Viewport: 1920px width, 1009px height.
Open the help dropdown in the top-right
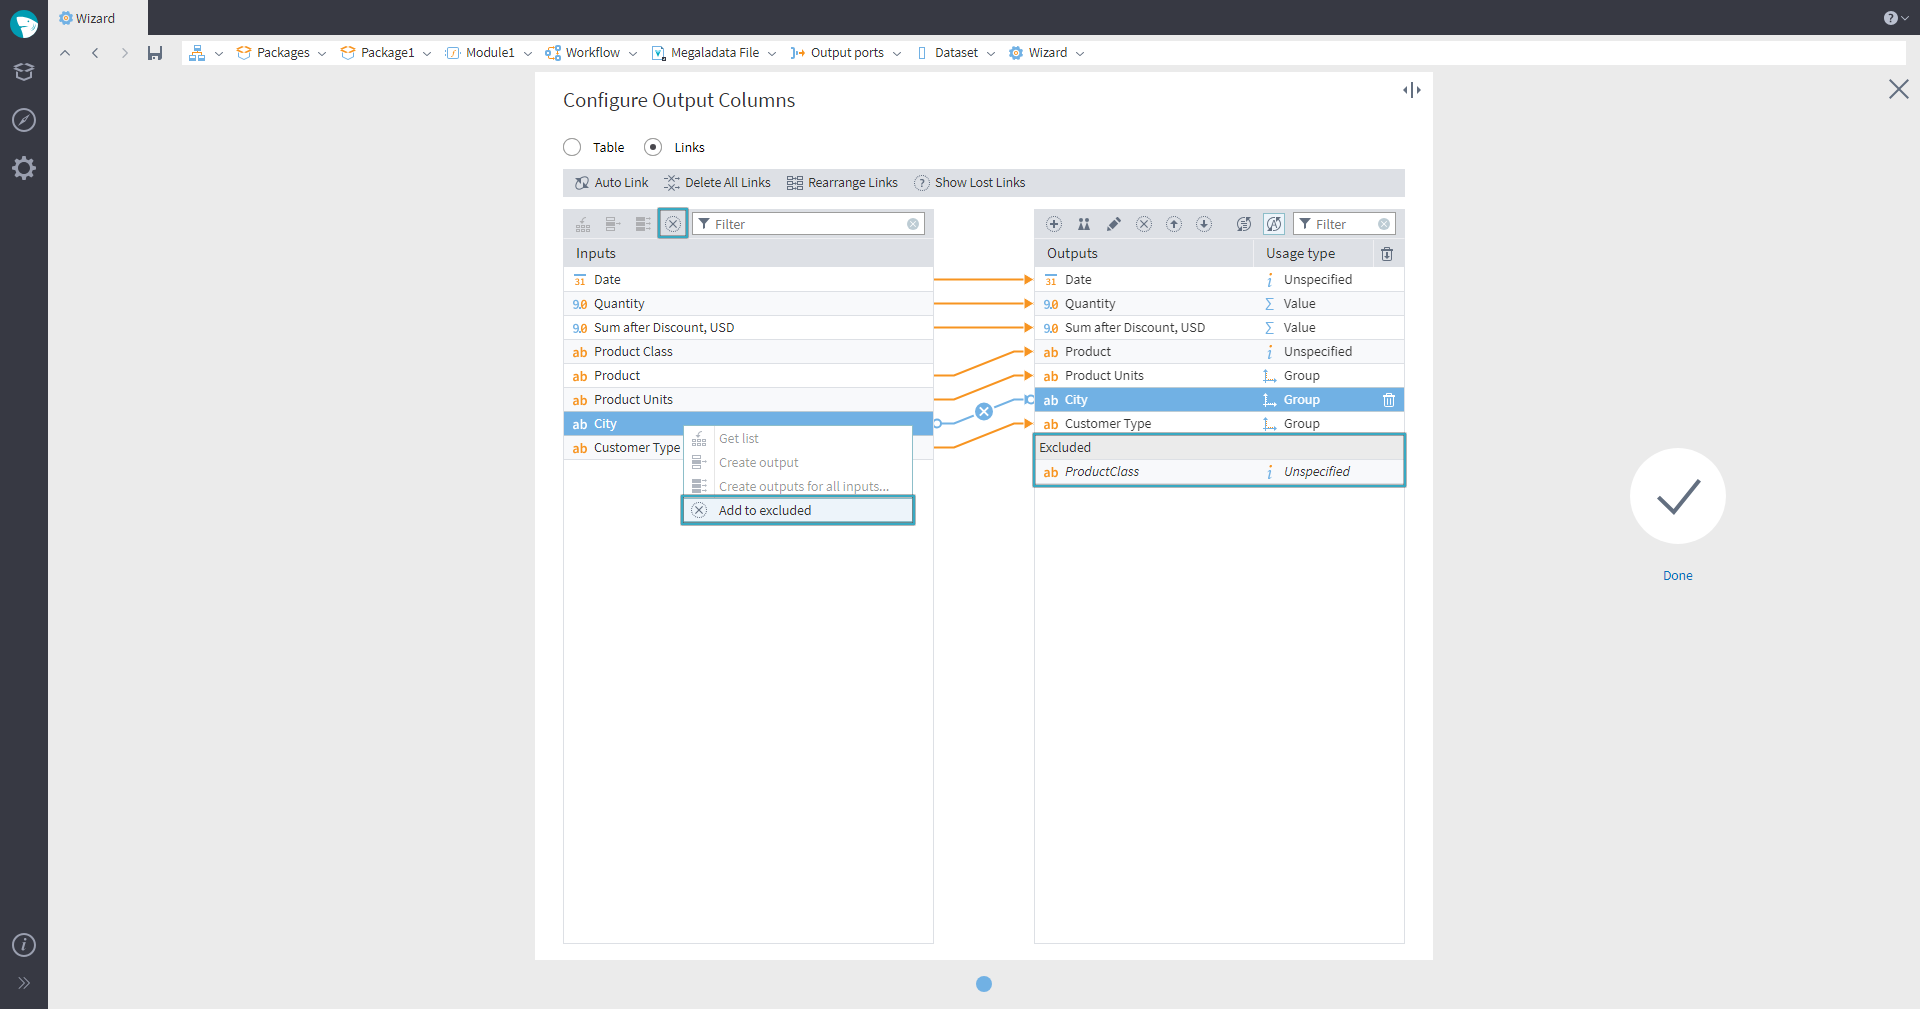[x=1895, y=18]
